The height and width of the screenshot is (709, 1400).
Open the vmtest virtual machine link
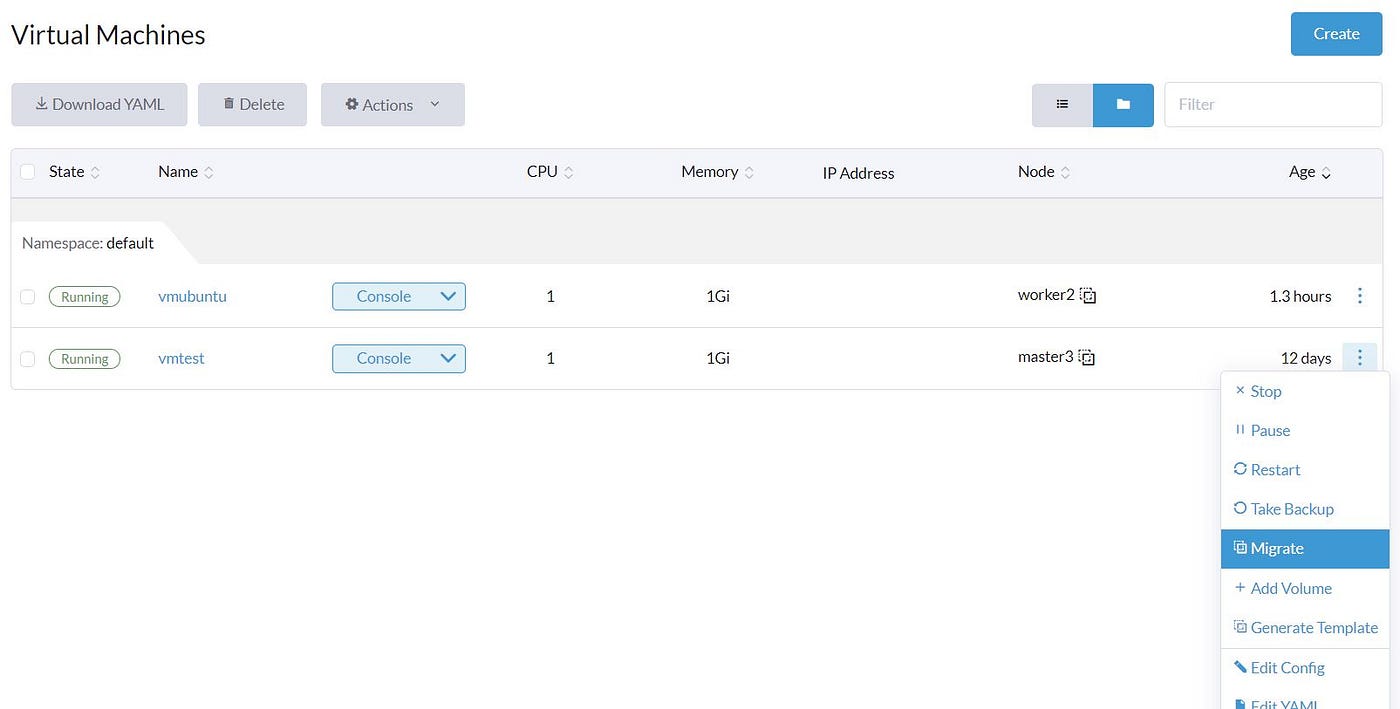[x=181, y=358]
